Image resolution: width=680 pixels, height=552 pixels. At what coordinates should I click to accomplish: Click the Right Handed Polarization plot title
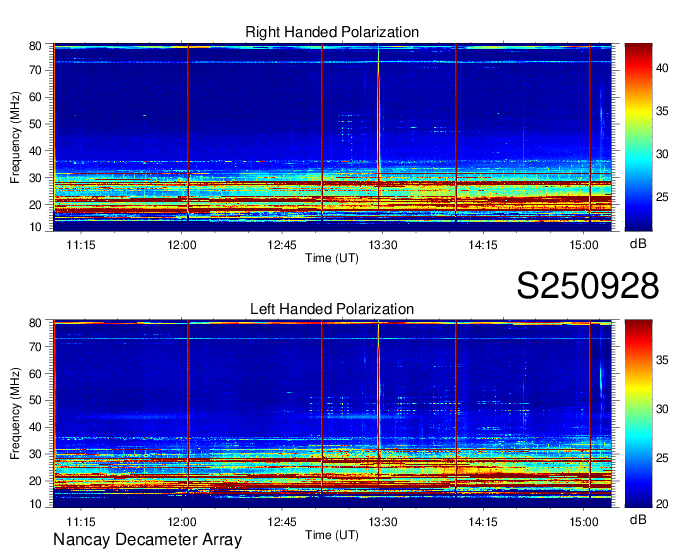tap(332, 33)
